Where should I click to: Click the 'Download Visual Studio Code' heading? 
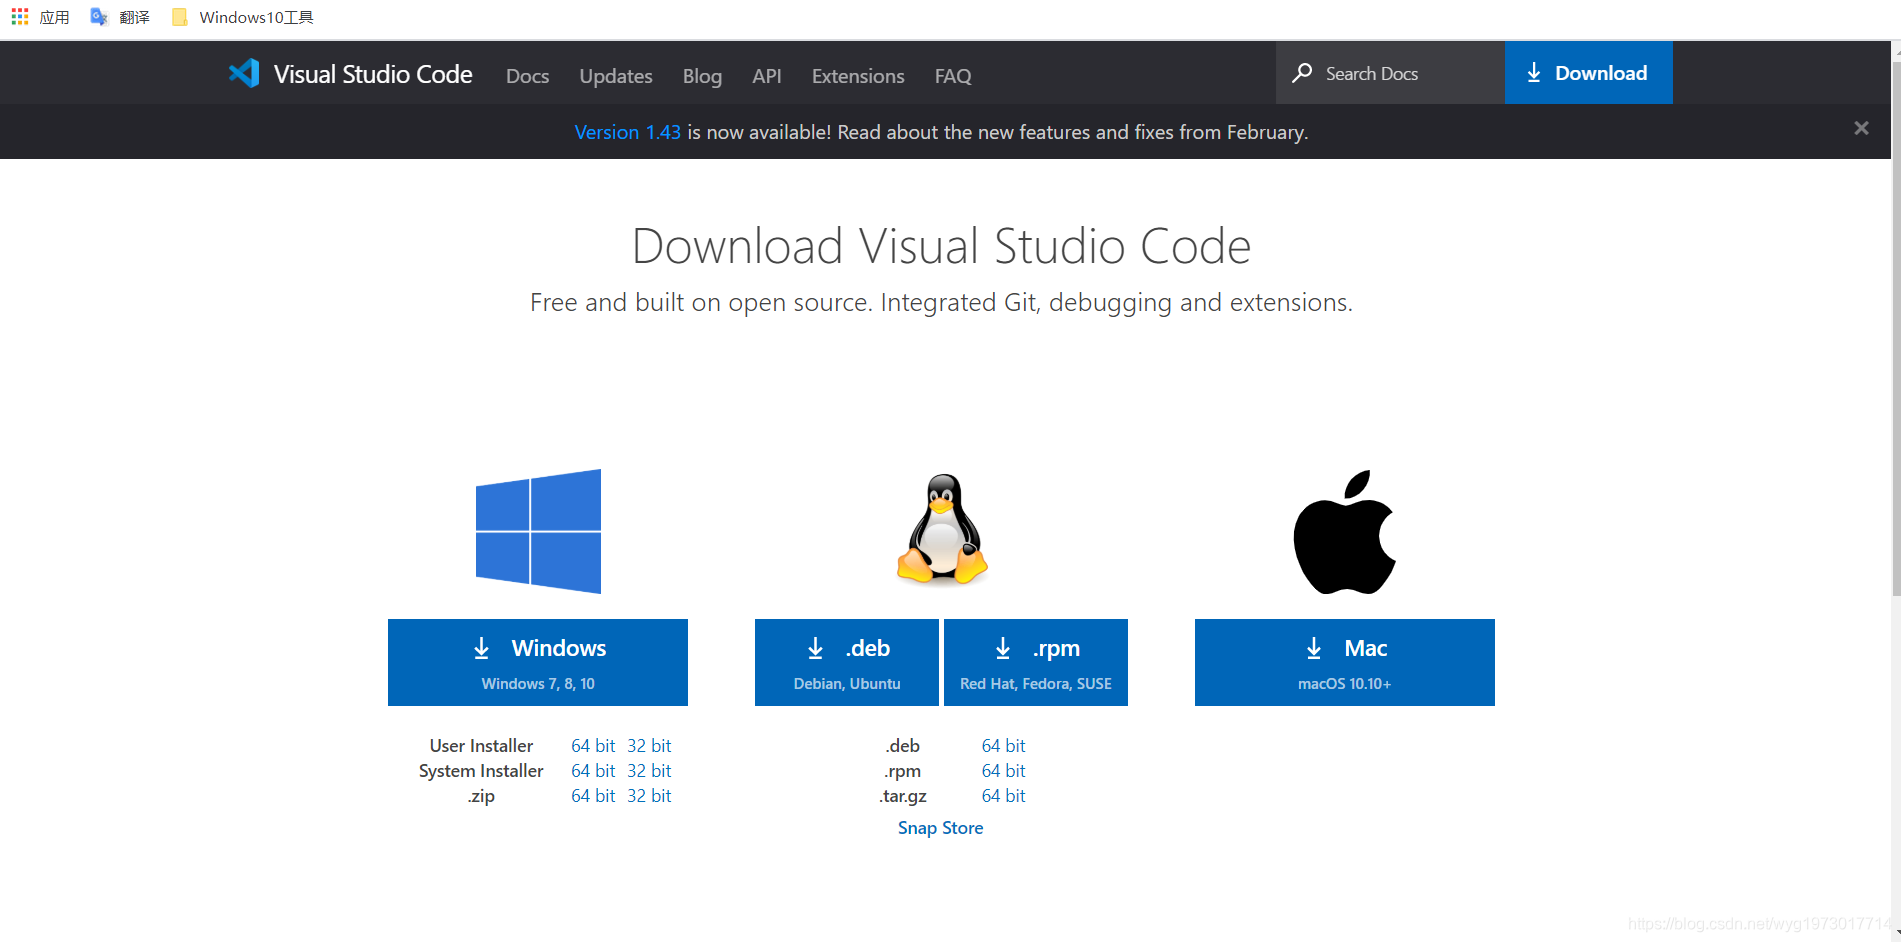coord(941,246)
